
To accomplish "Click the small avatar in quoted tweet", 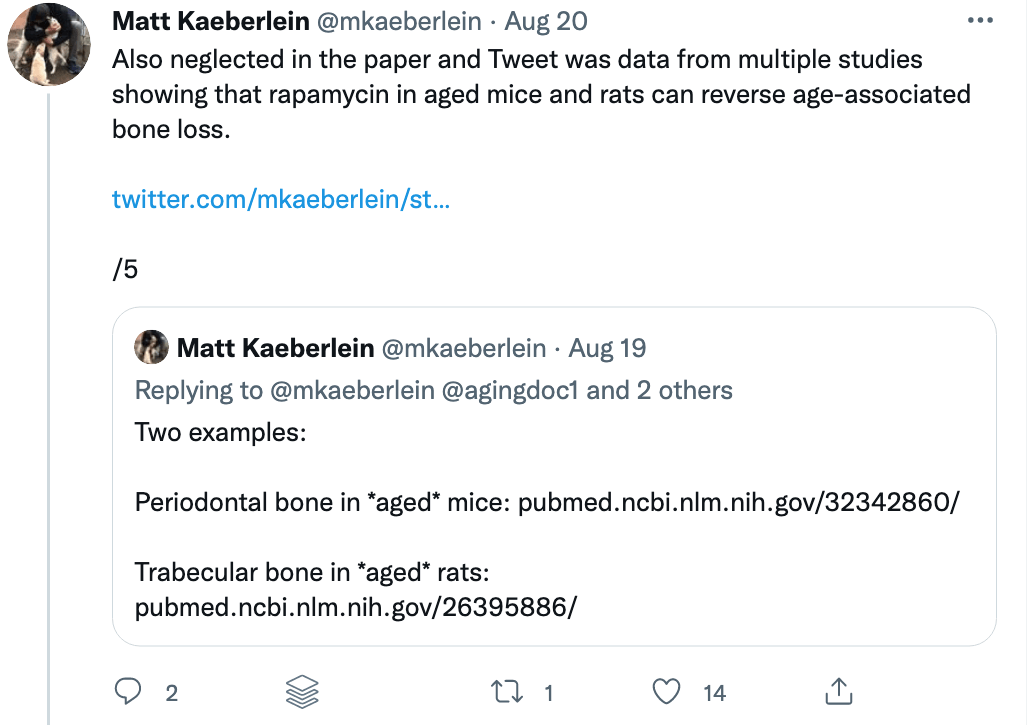I will pos(151,347).
